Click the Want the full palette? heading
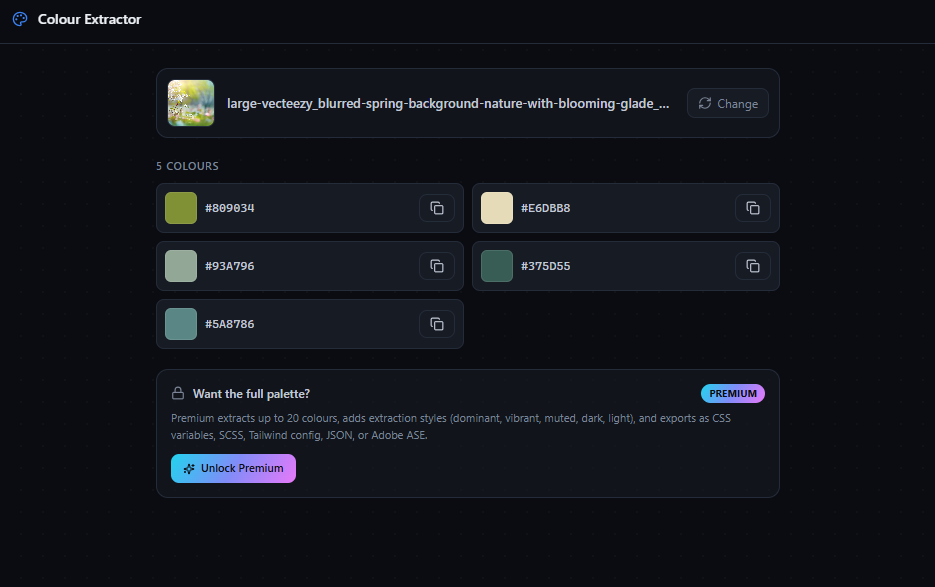 click(x=251, y=394)
